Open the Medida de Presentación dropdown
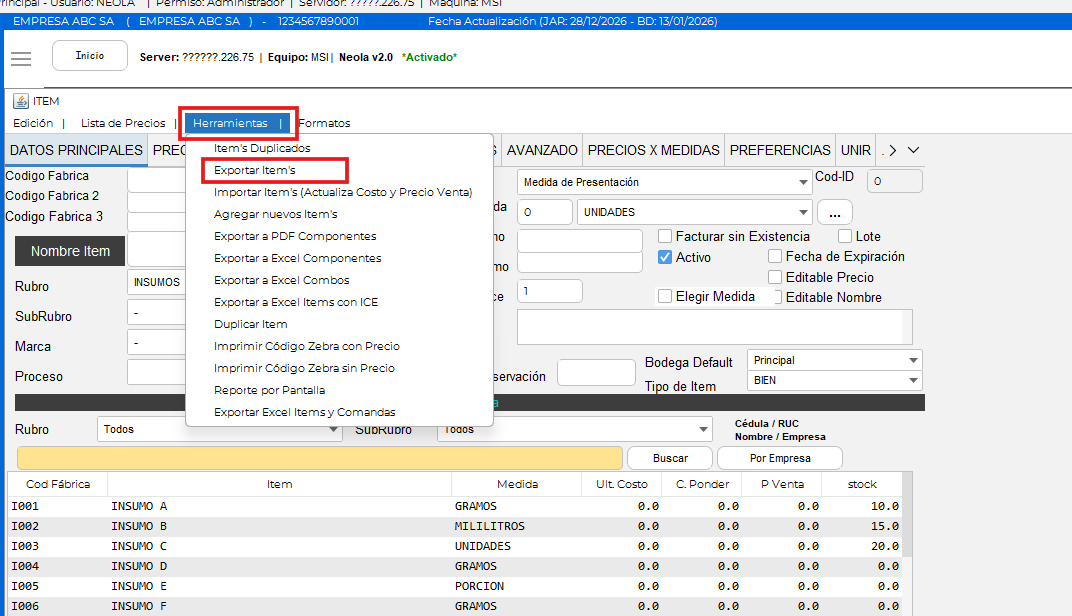1072x616 pixels. coord(664,182)
